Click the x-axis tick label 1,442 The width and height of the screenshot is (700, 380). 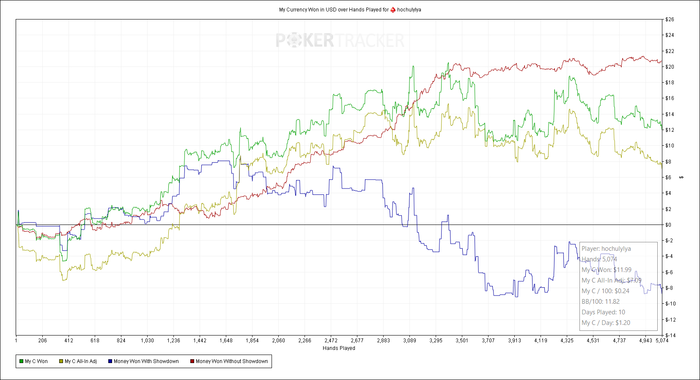point(200,340)
